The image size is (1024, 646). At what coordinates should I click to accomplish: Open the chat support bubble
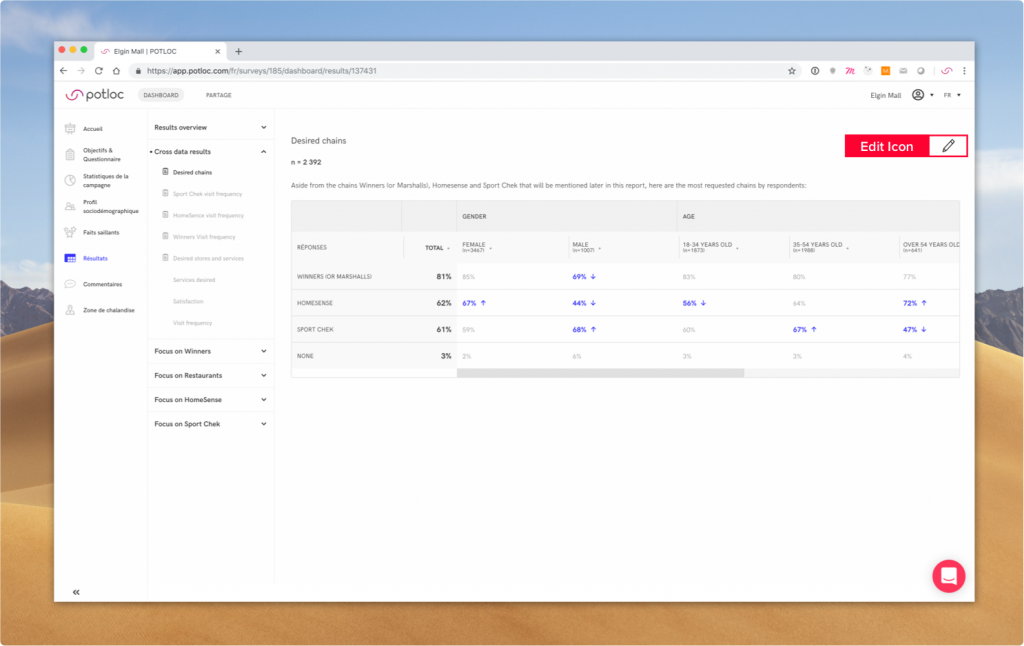948,576
